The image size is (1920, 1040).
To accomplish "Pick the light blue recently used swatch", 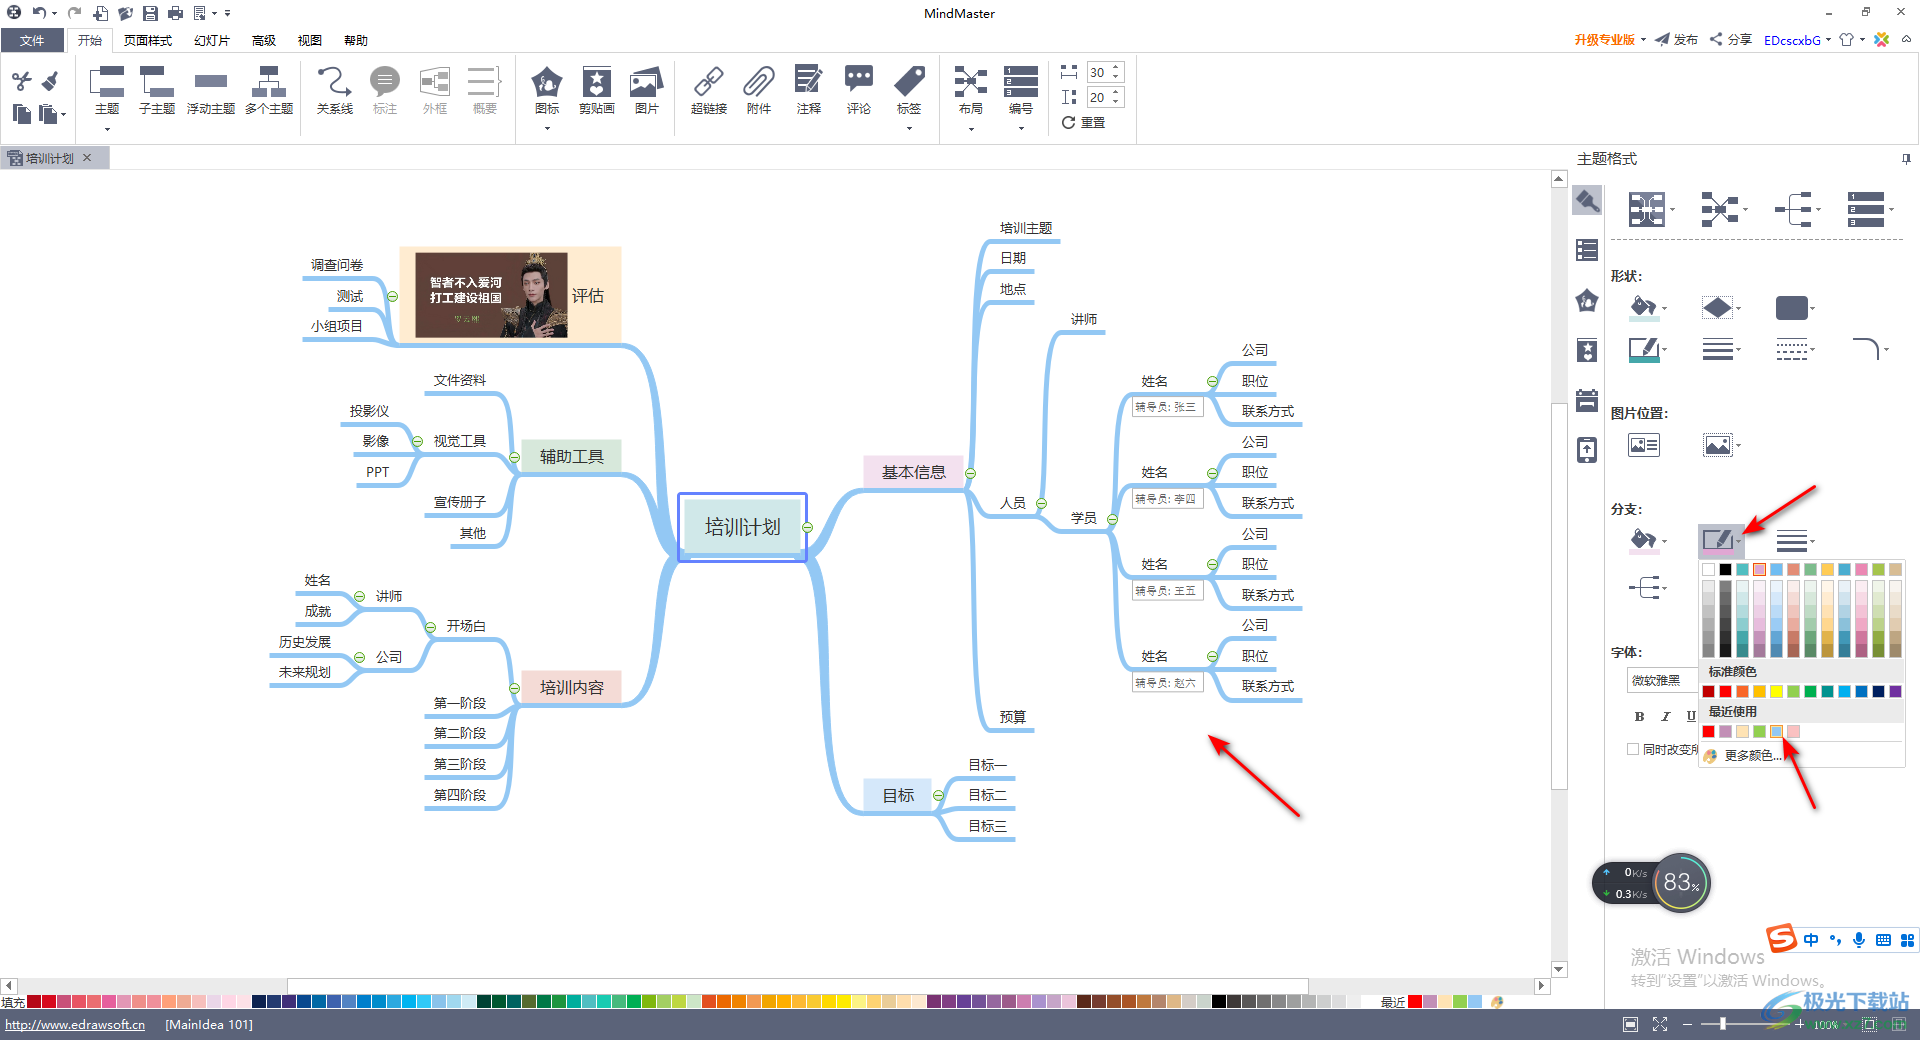I will (1776, 732).
